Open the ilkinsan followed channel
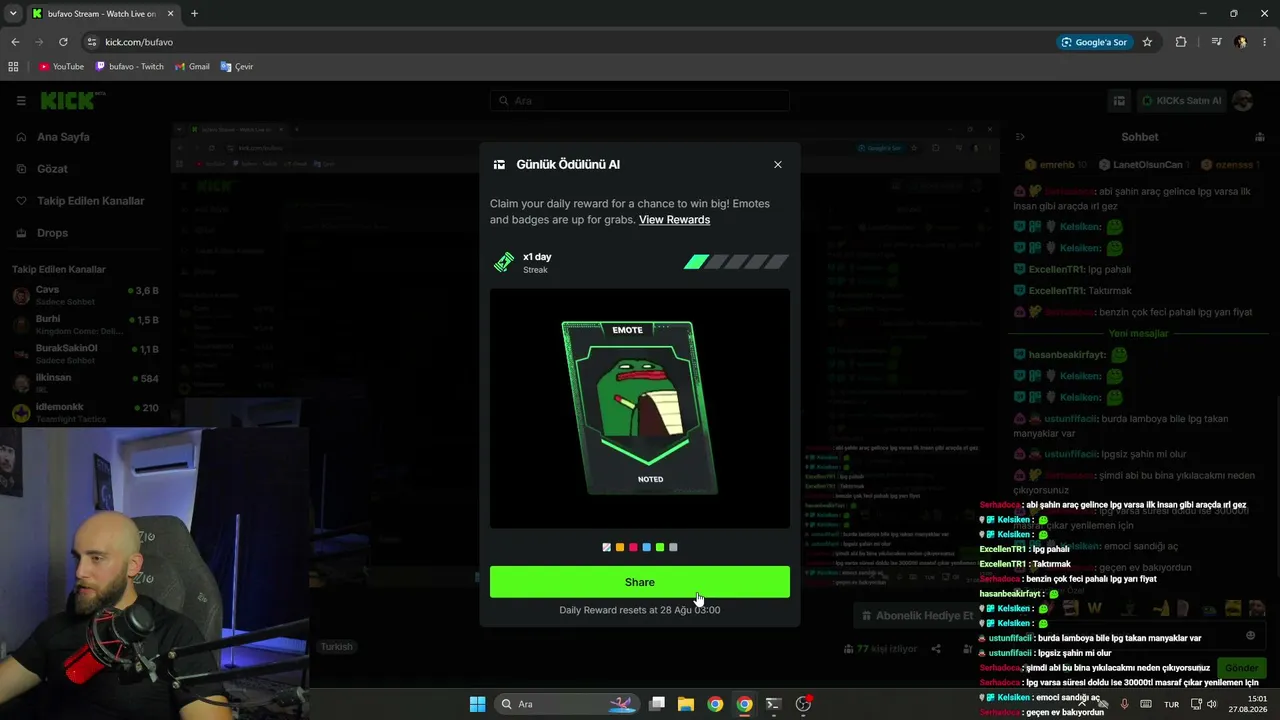This screenshot has width=1280, height=720. [85, 383]
